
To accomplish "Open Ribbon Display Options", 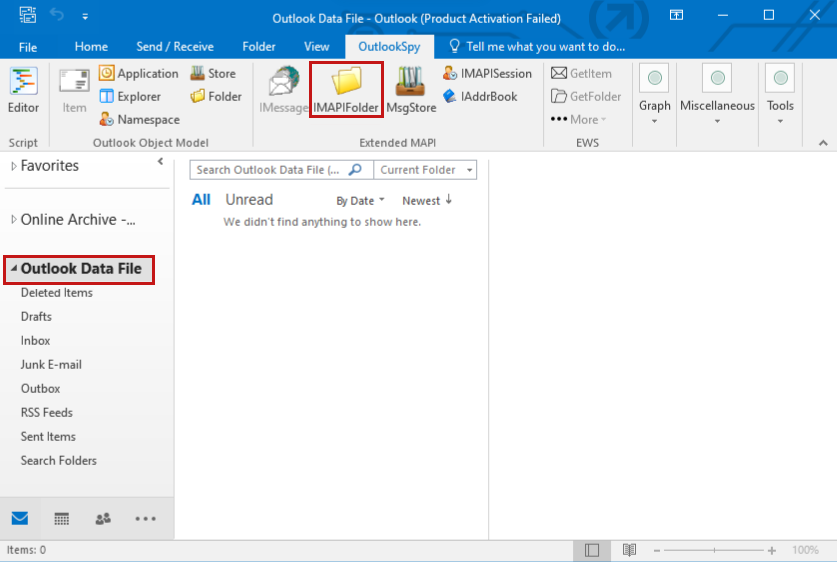I will (x=676, y=15).
